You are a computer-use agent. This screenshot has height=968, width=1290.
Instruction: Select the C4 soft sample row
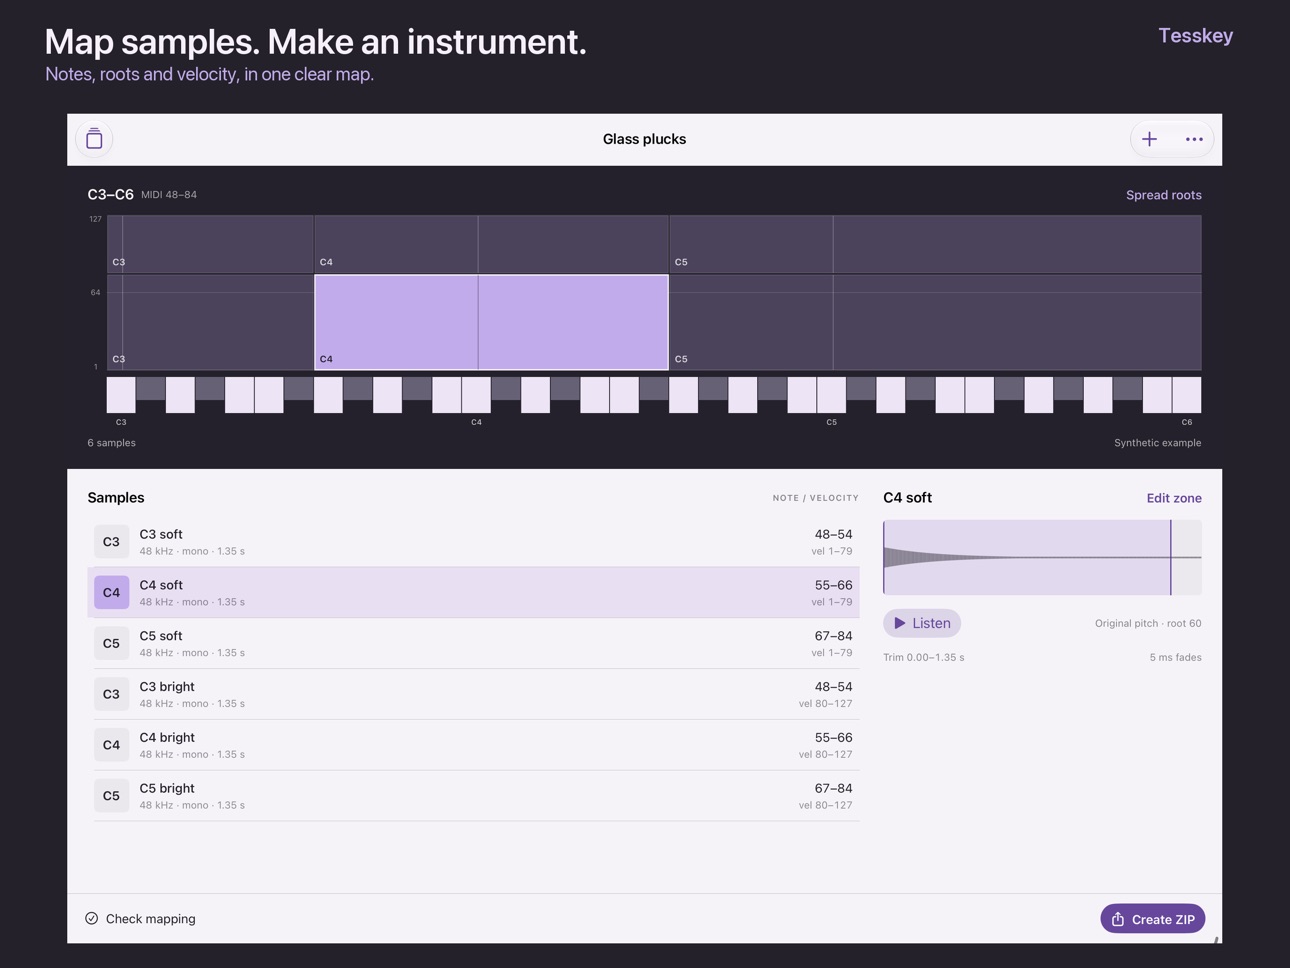474,593
